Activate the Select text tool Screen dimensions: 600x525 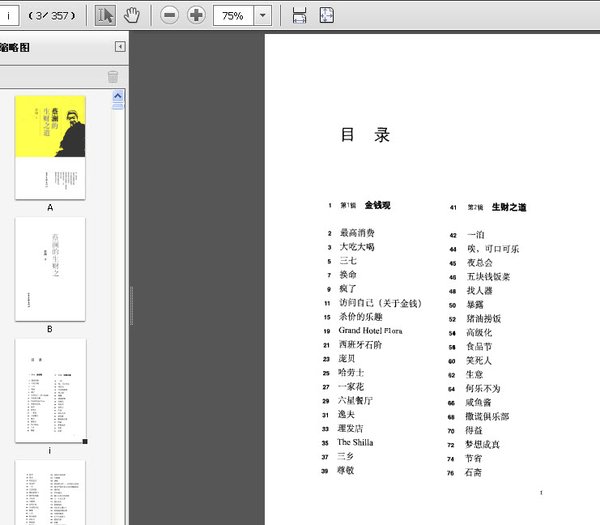[105, 15]
